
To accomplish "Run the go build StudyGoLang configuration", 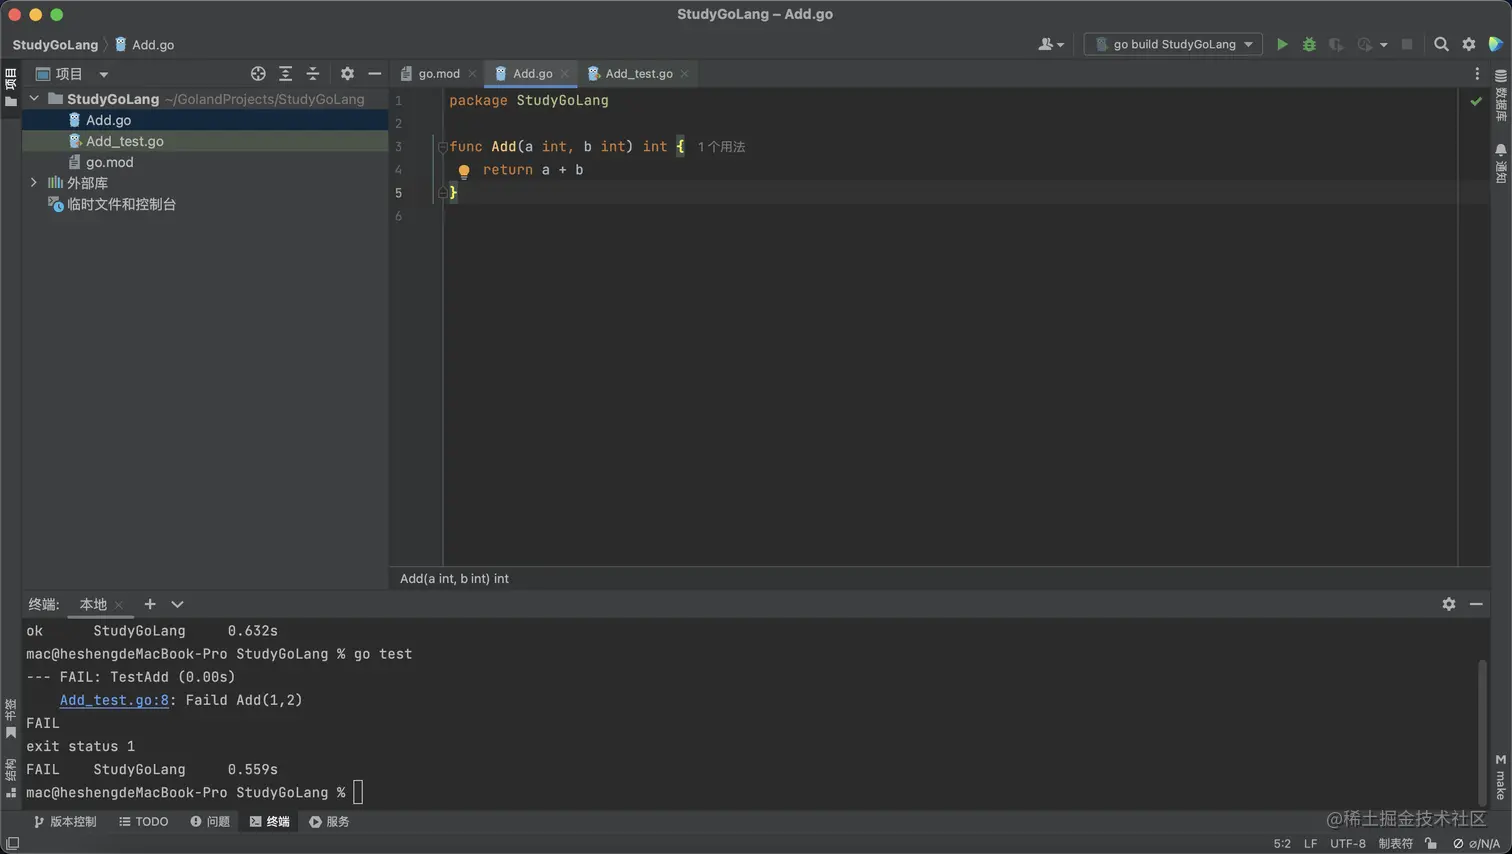I will [x=1282, y=44].
